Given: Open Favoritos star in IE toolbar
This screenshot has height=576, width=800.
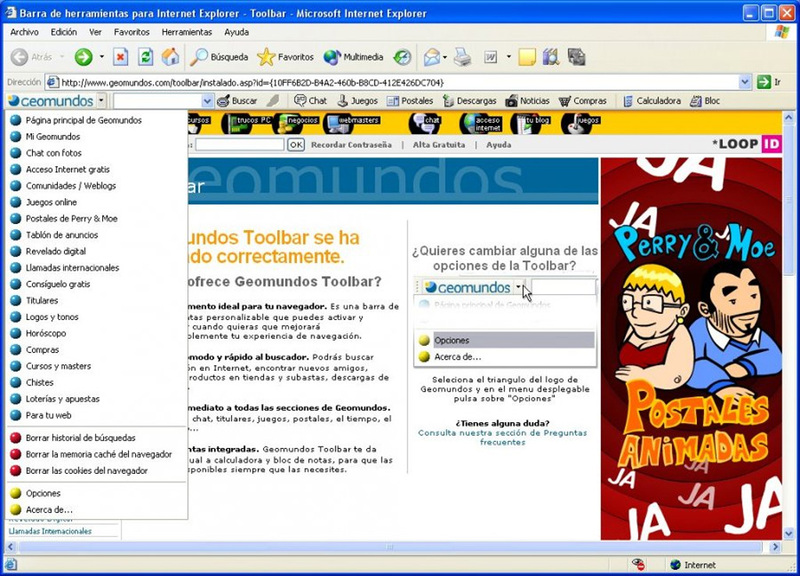Looking at the screenshot, I should pos(285,57).
